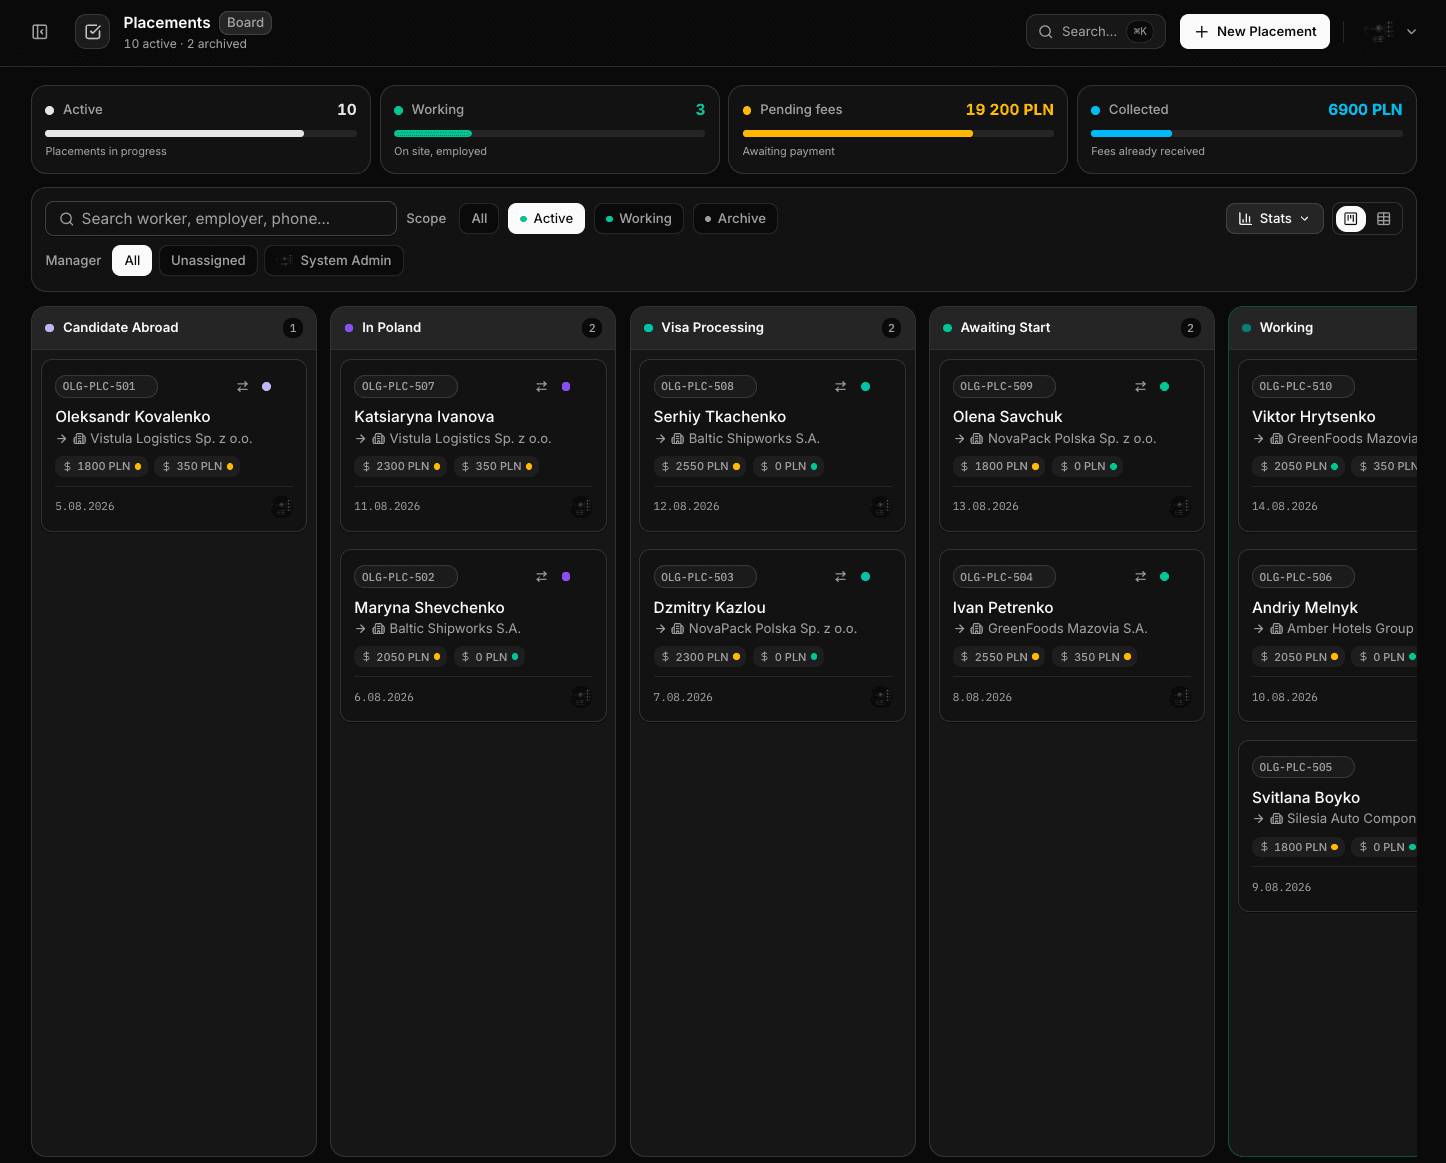
Task: Click 2050 PLN chip on Maryna Shevchenko card
Action: point(400,657)
